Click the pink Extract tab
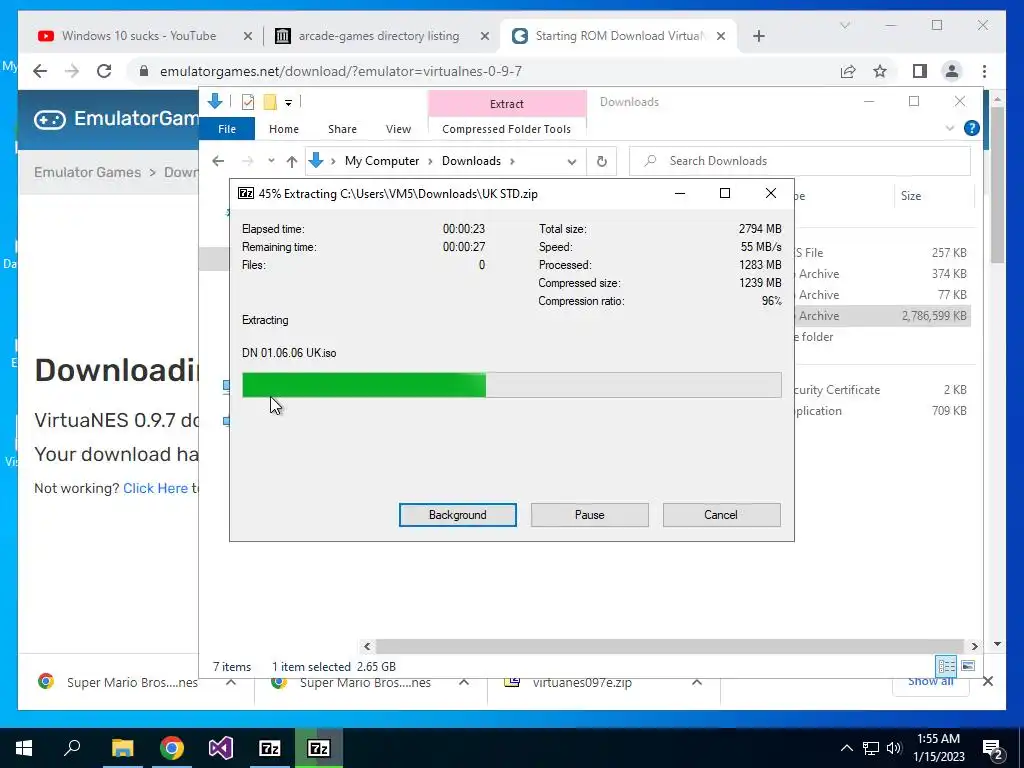 click(507, 103)
